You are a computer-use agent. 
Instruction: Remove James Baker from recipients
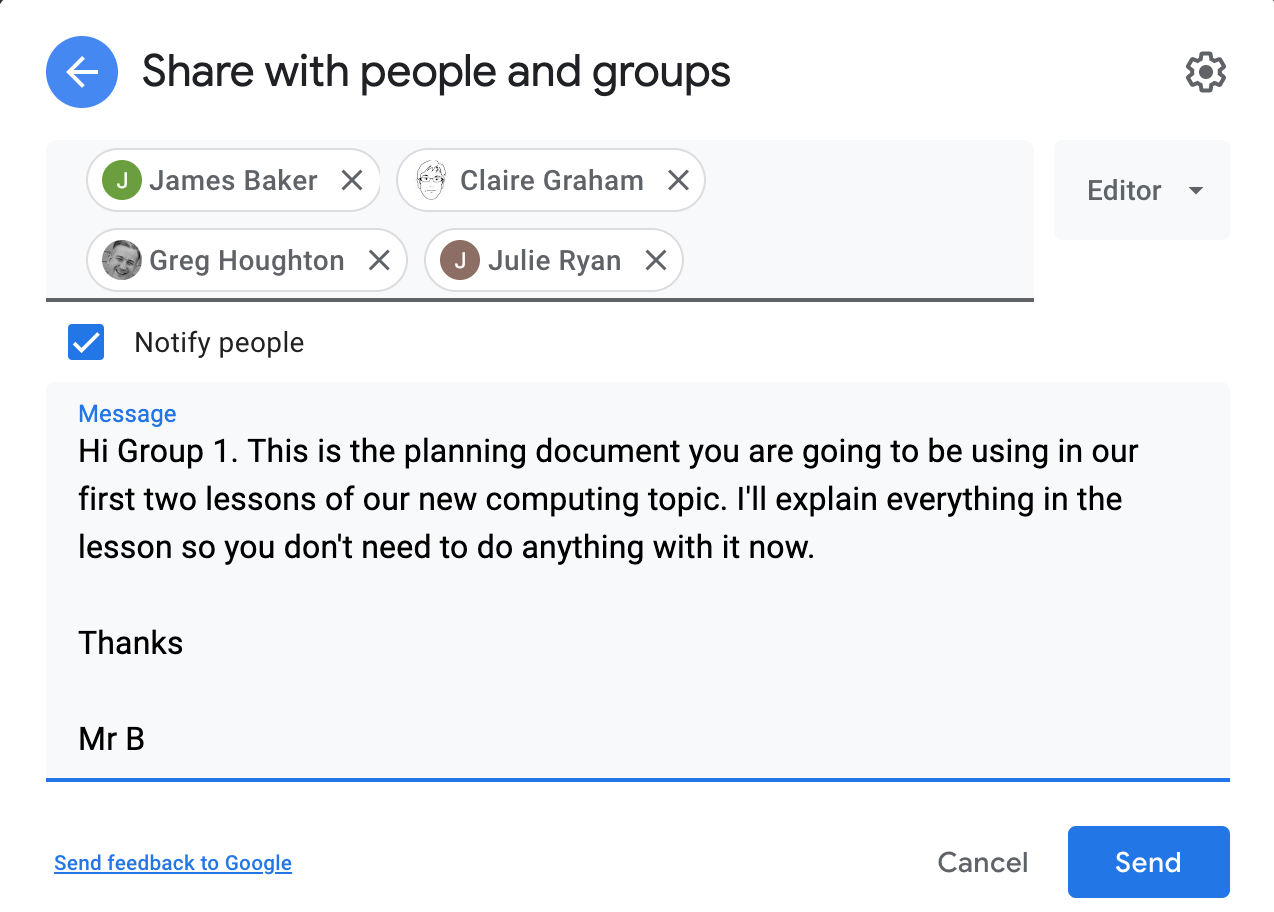(351, 180)
